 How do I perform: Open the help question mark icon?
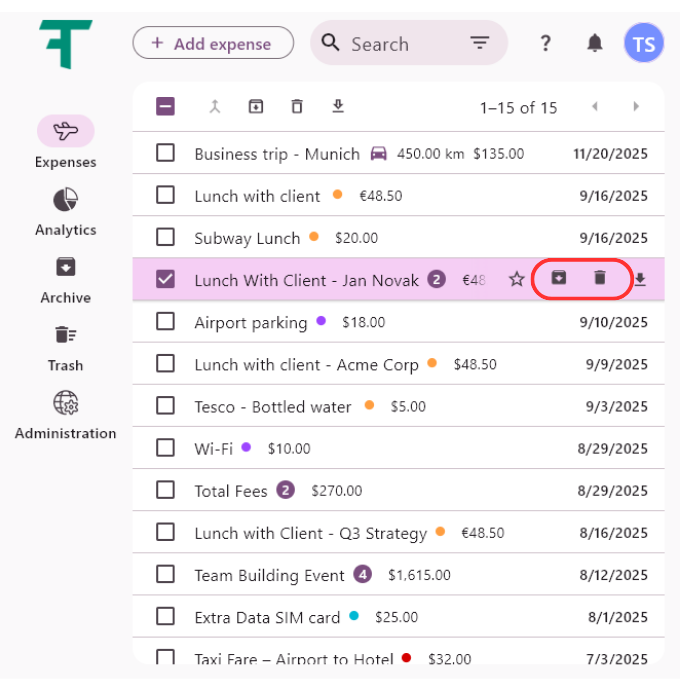[545, 43]
